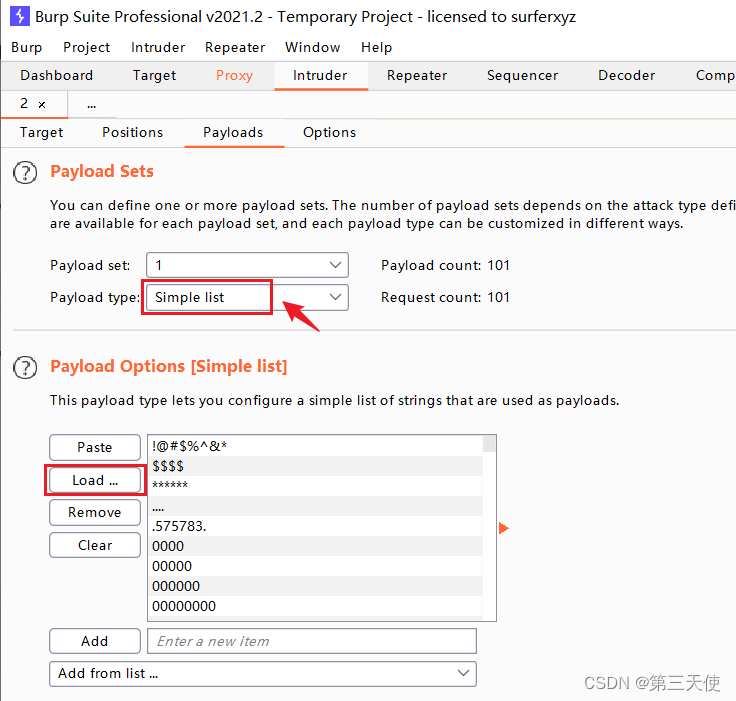Click the Payload count: 101 text

pyautogui.click(x=445, y=265)
